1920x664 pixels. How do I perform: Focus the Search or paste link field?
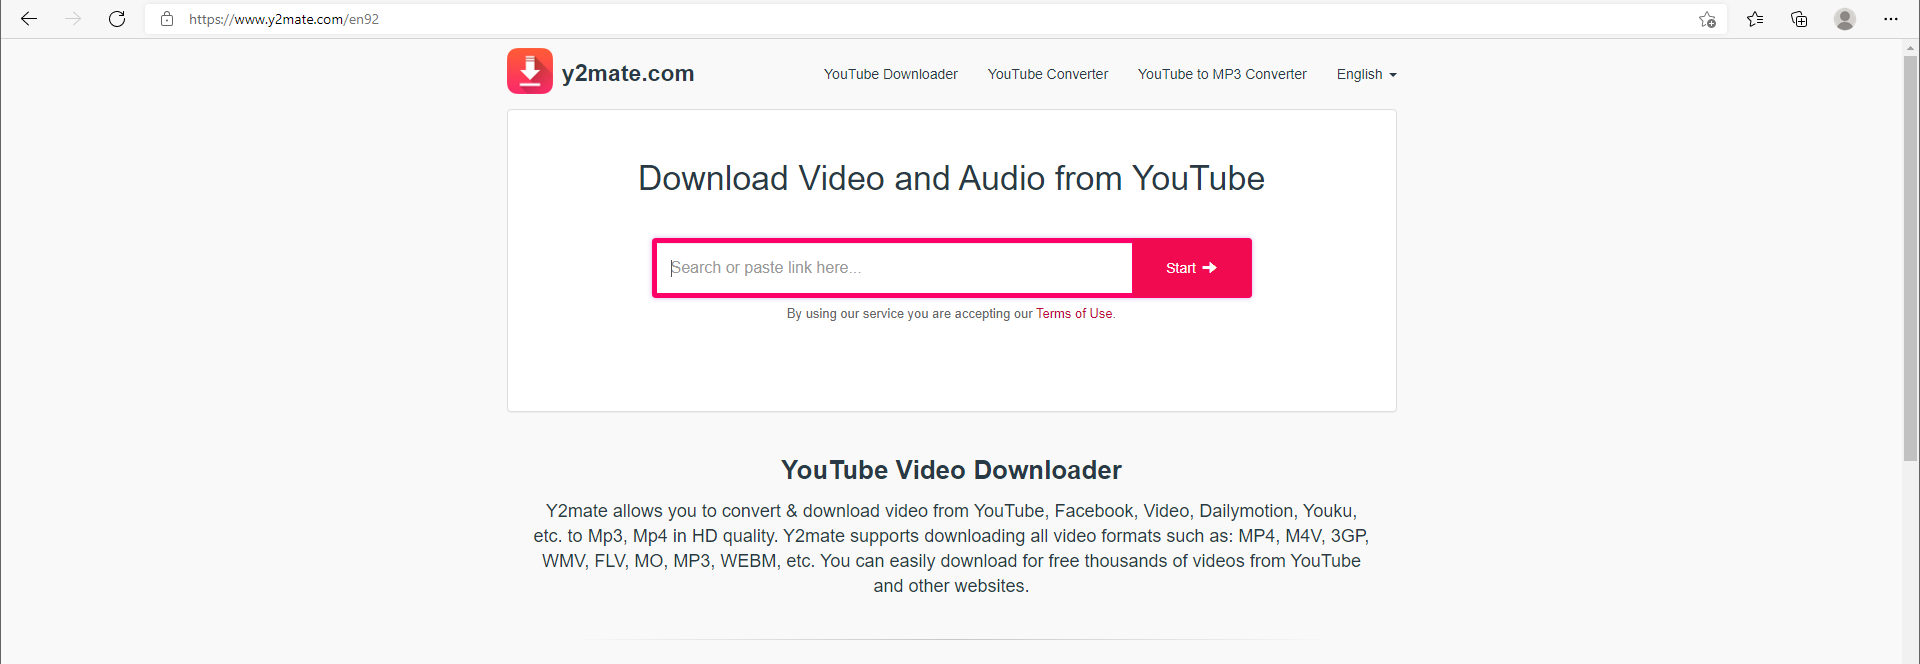(x=894, y=268)
